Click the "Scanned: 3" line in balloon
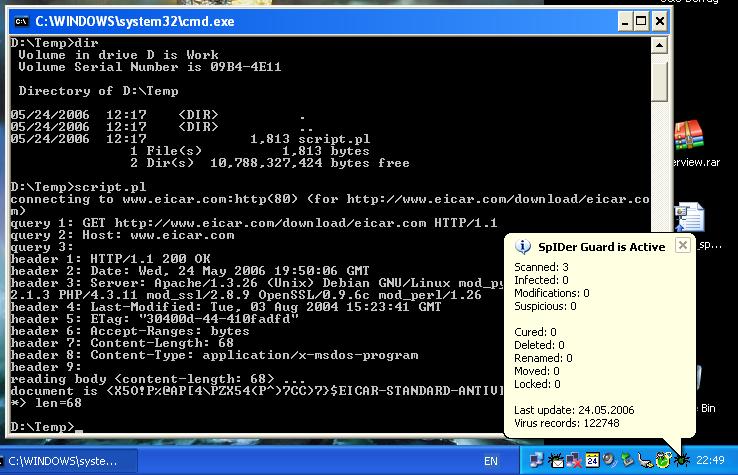 541,267
